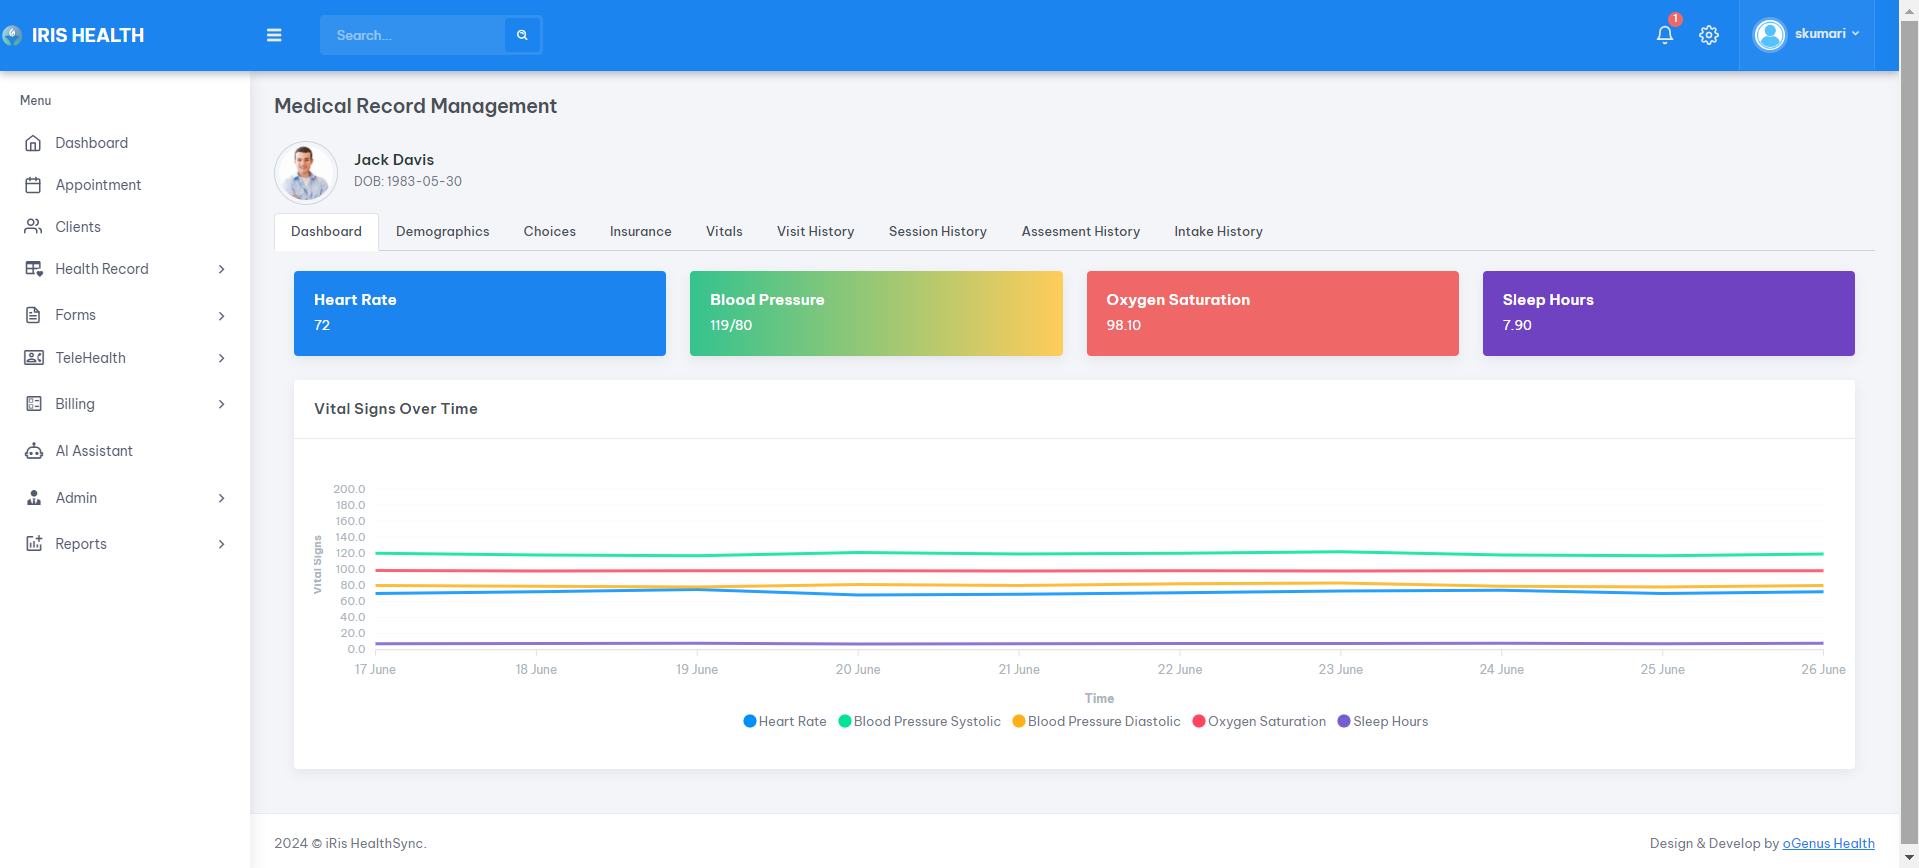Open AI Assistant from the sidebar
Viewport: 1919px width, 868px height.
[x=125, y=451]
